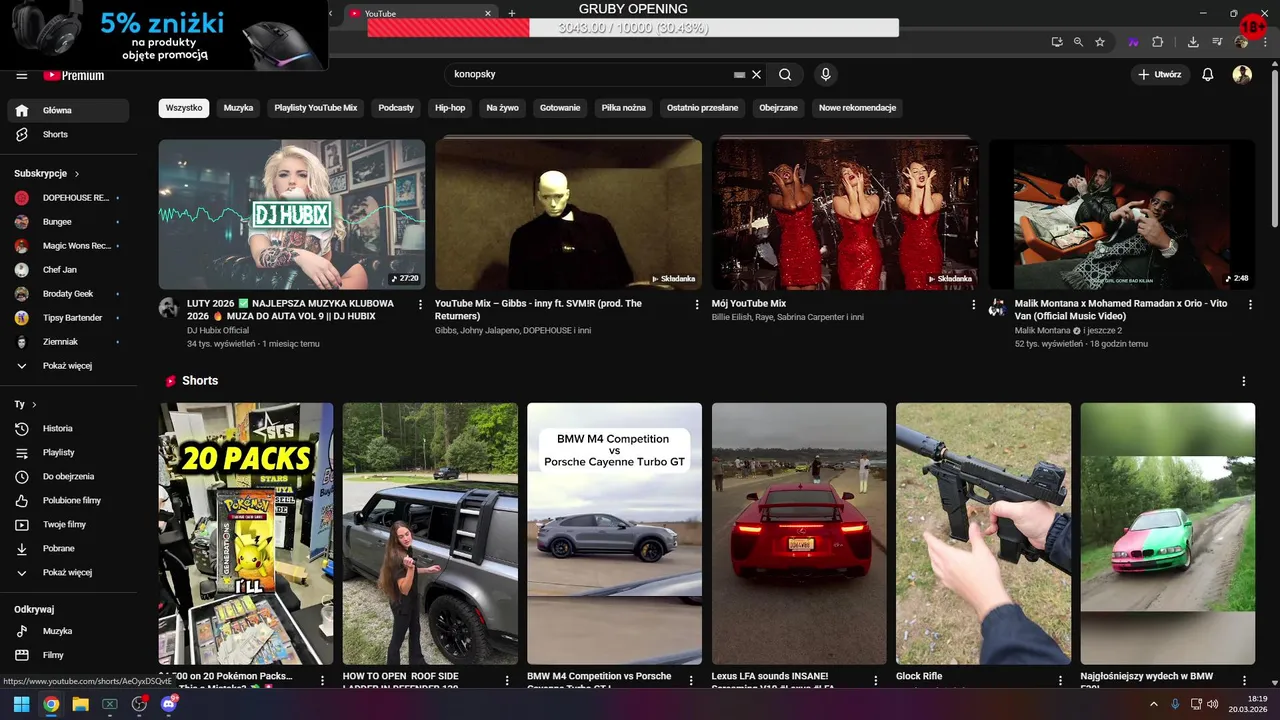Open the Chrome extensions puzzle icon
This screenshot has width=1280, height=720.
pyautogui.click(x=1158, y=42)
